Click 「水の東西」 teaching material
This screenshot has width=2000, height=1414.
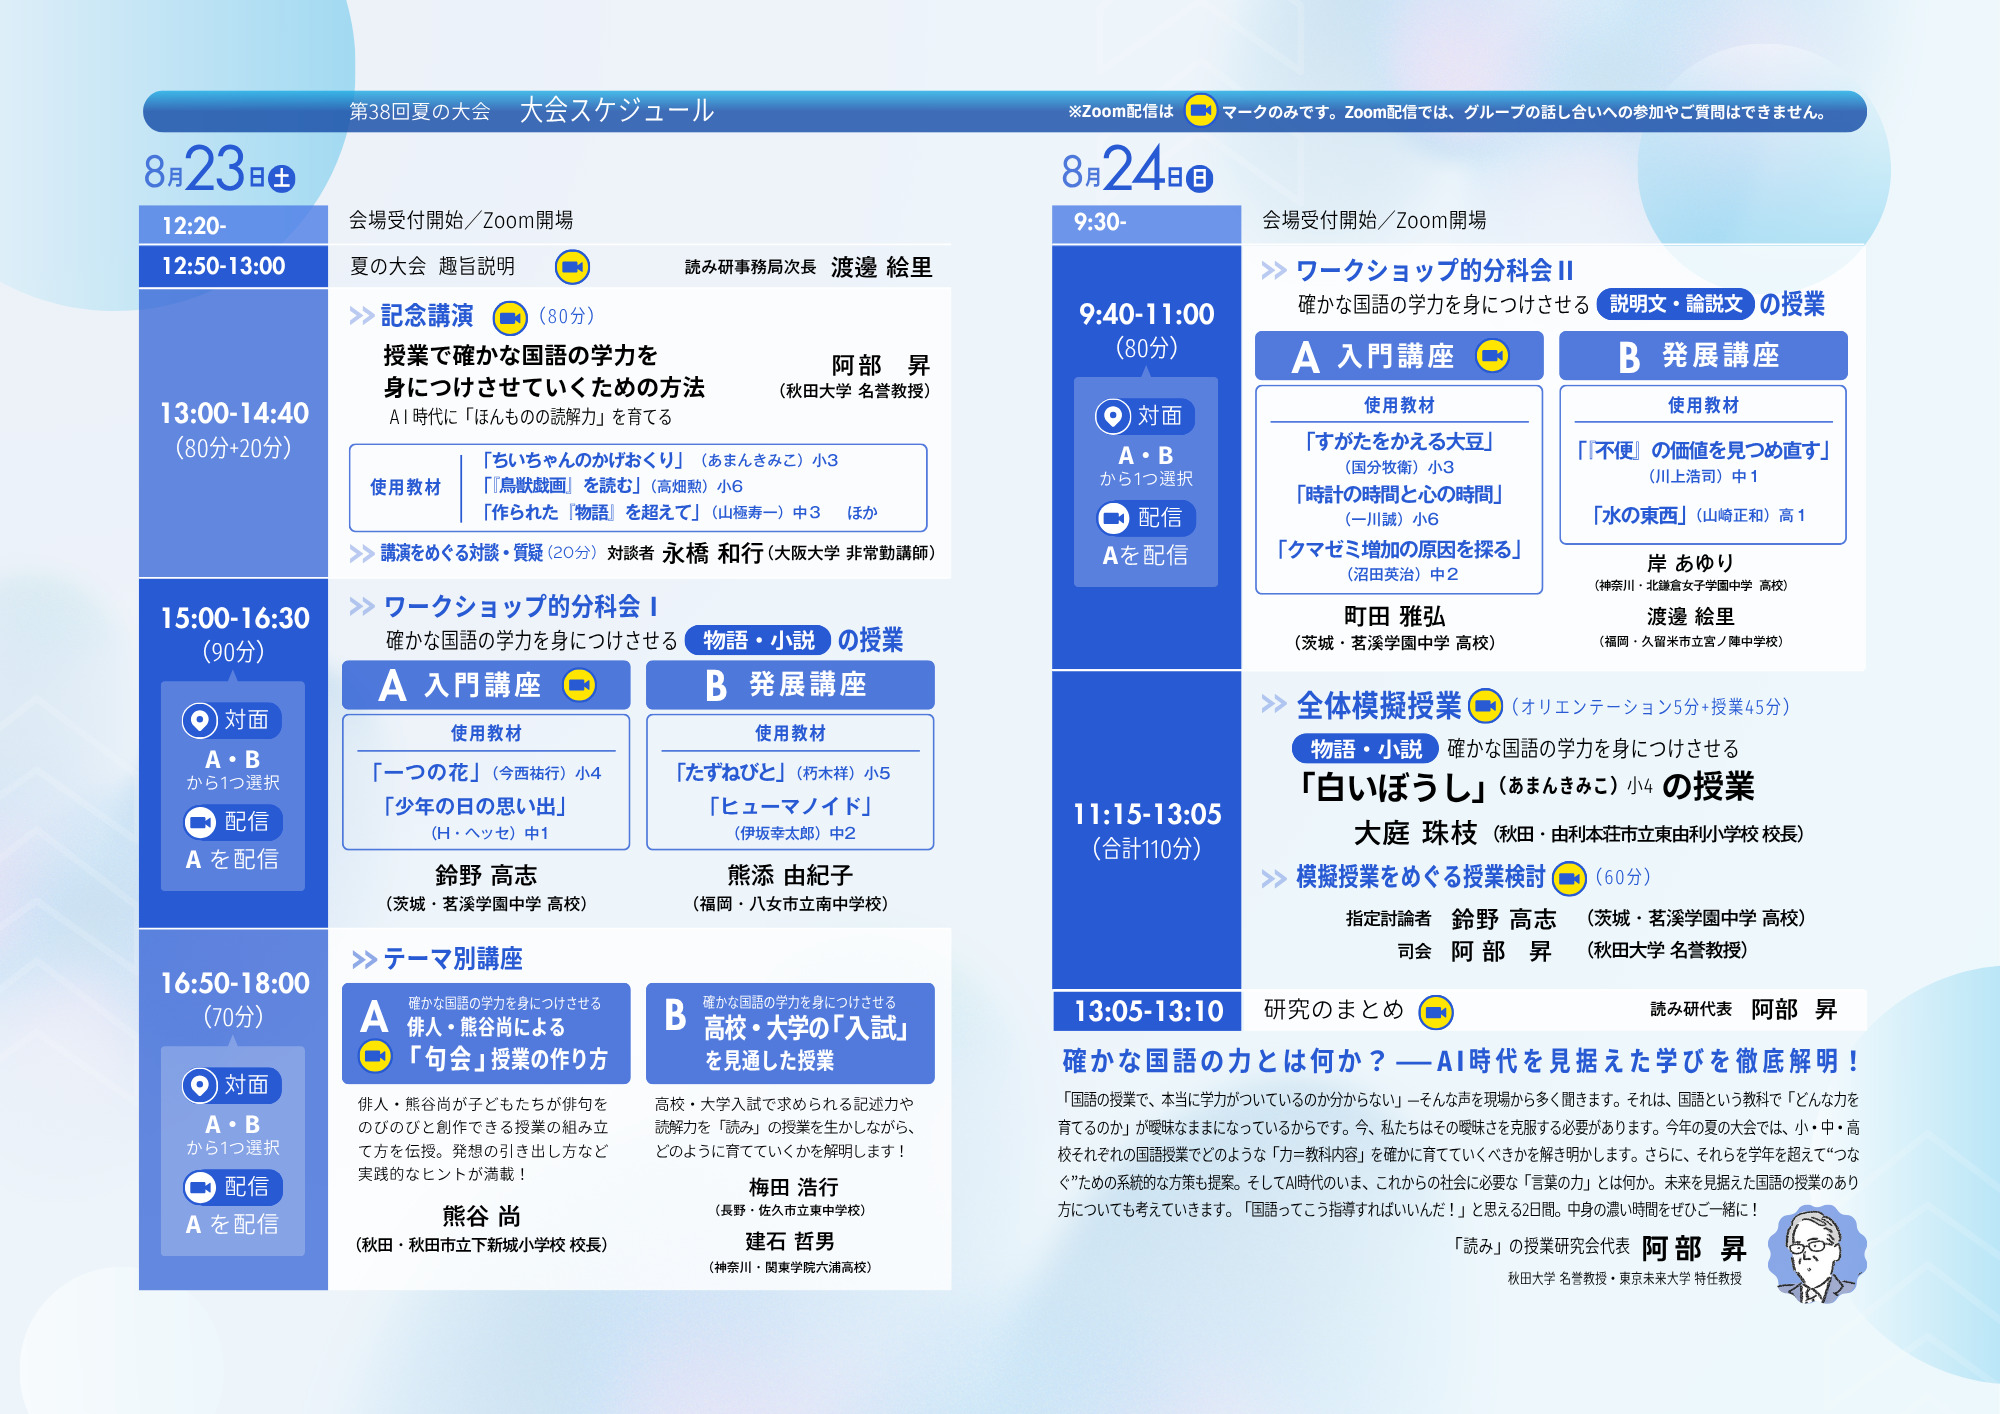click(x=1638, y=515)
